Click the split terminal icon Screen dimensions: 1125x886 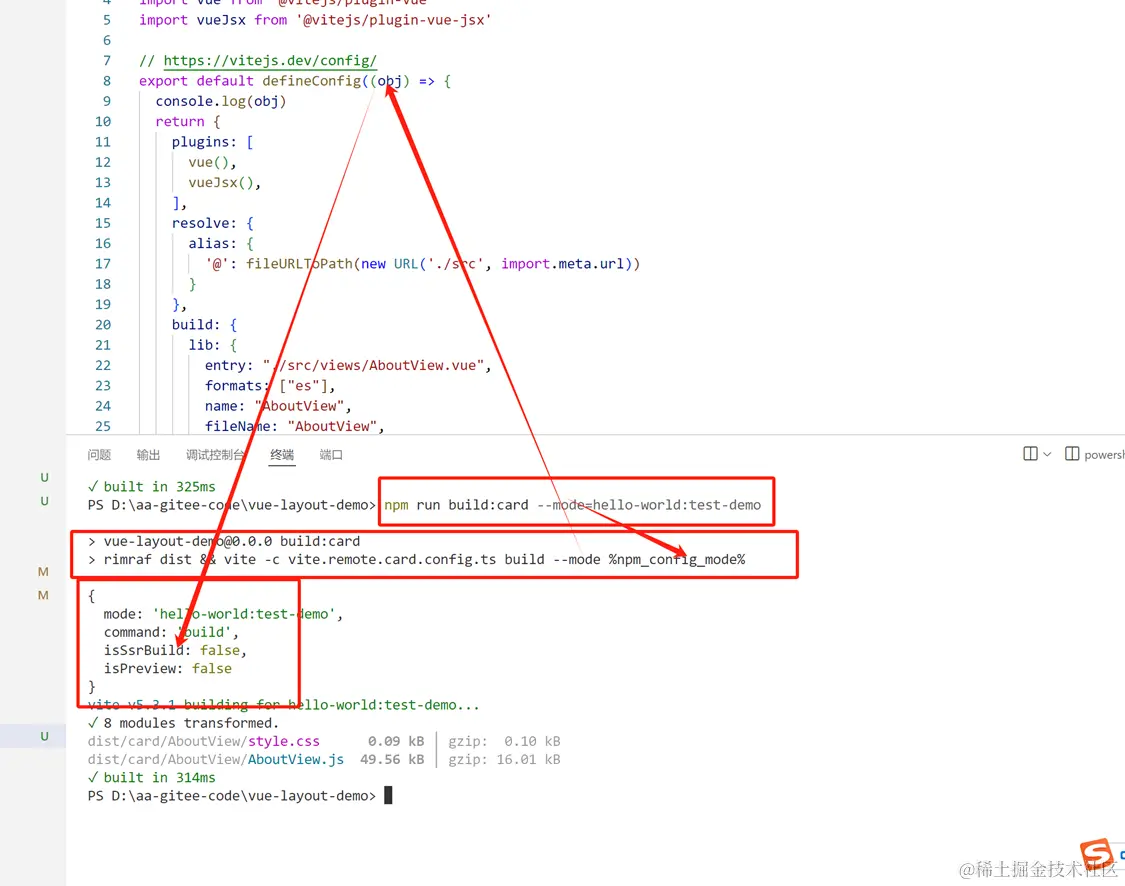(x=1030, y=453)
